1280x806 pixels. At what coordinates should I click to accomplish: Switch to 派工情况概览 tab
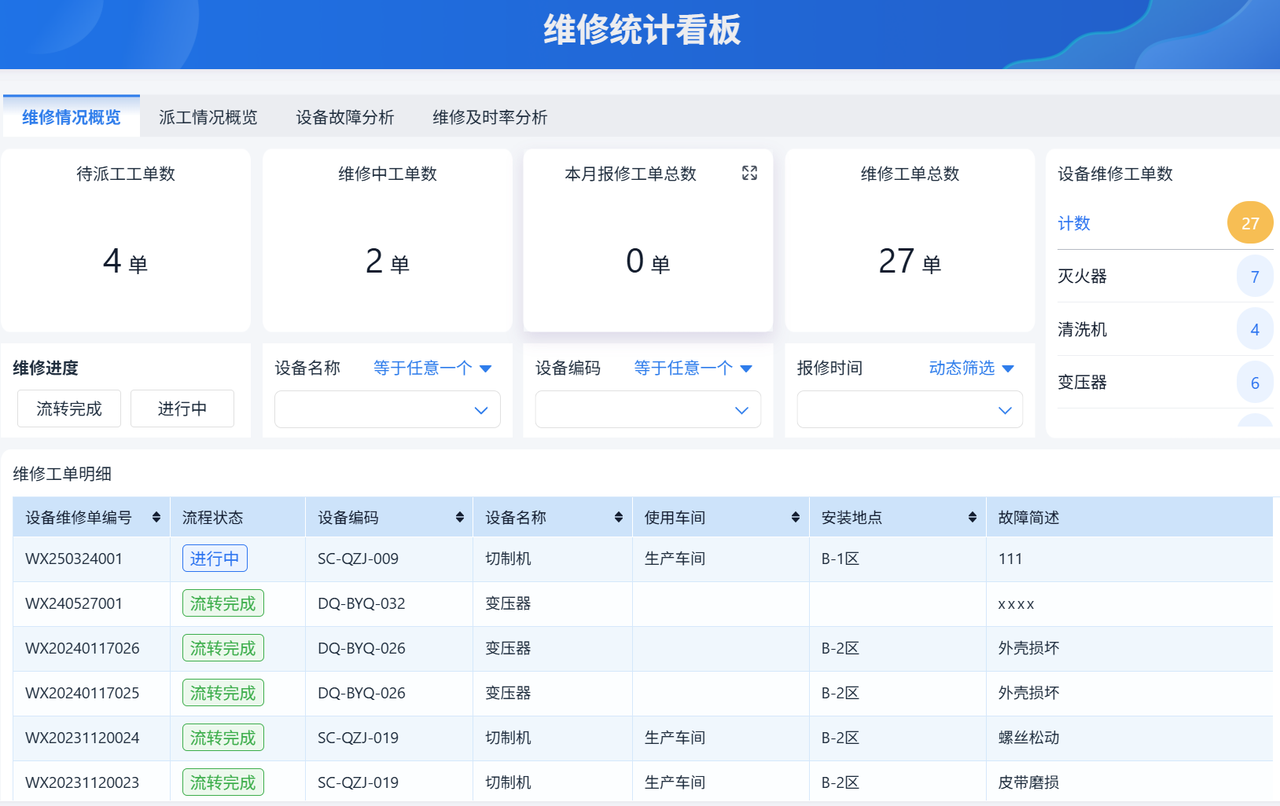click(x=208, y=117)
